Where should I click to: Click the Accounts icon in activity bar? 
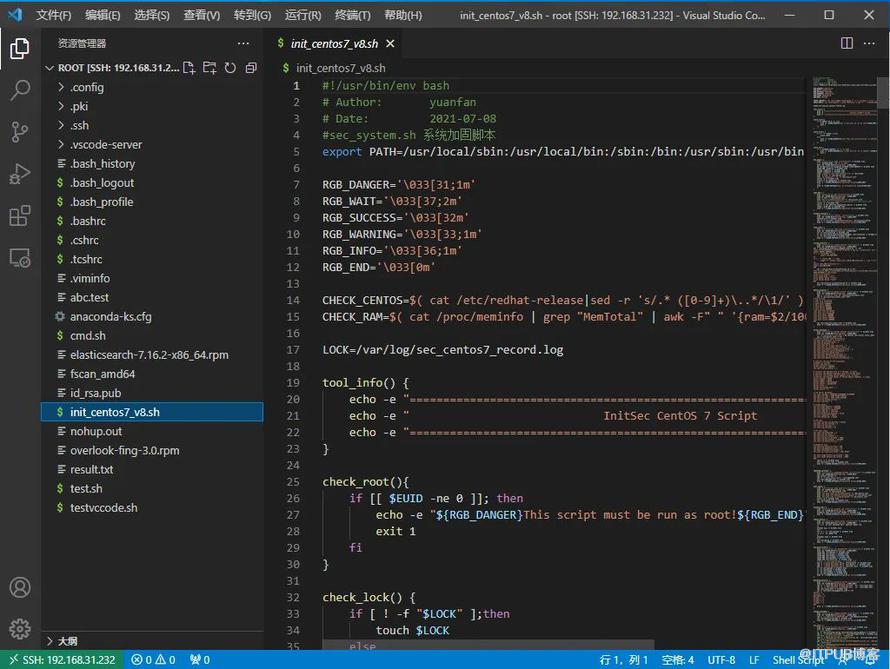pos(20,587)
